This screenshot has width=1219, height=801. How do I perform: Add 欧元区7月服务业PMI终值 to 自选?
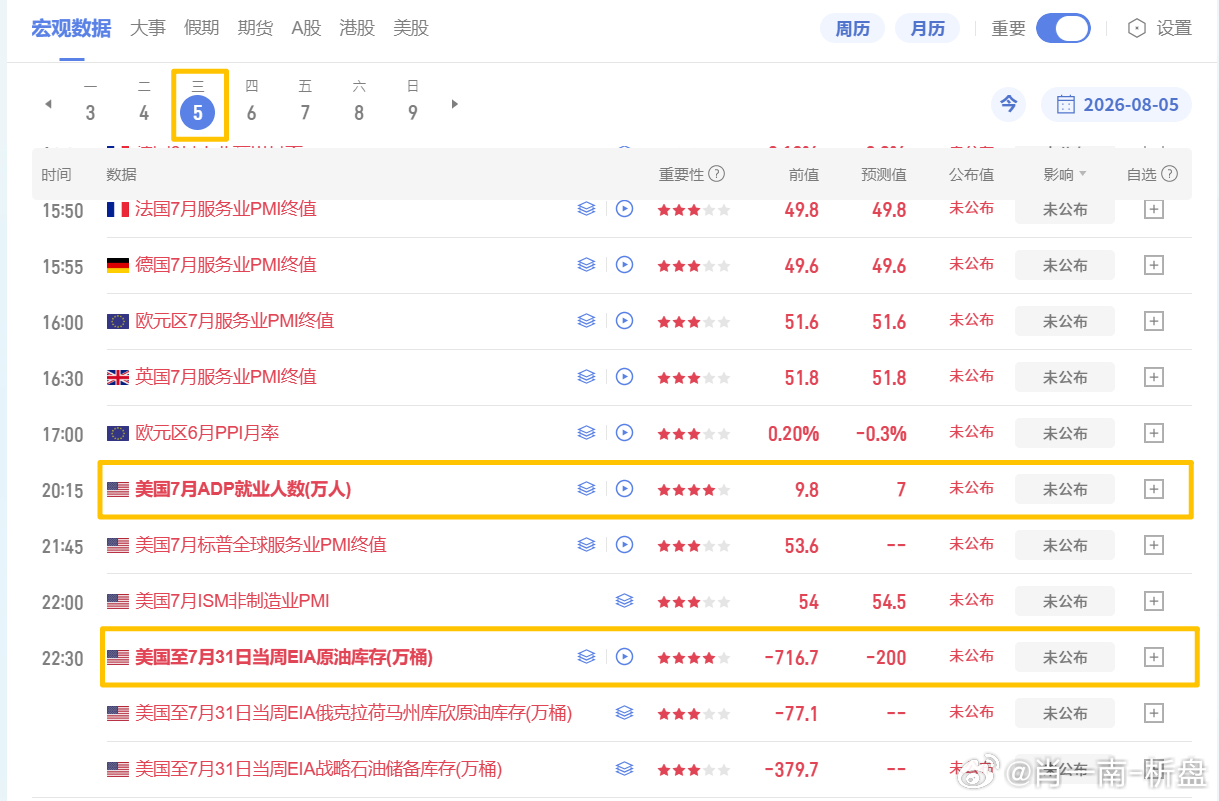(x=1154, y=321)
